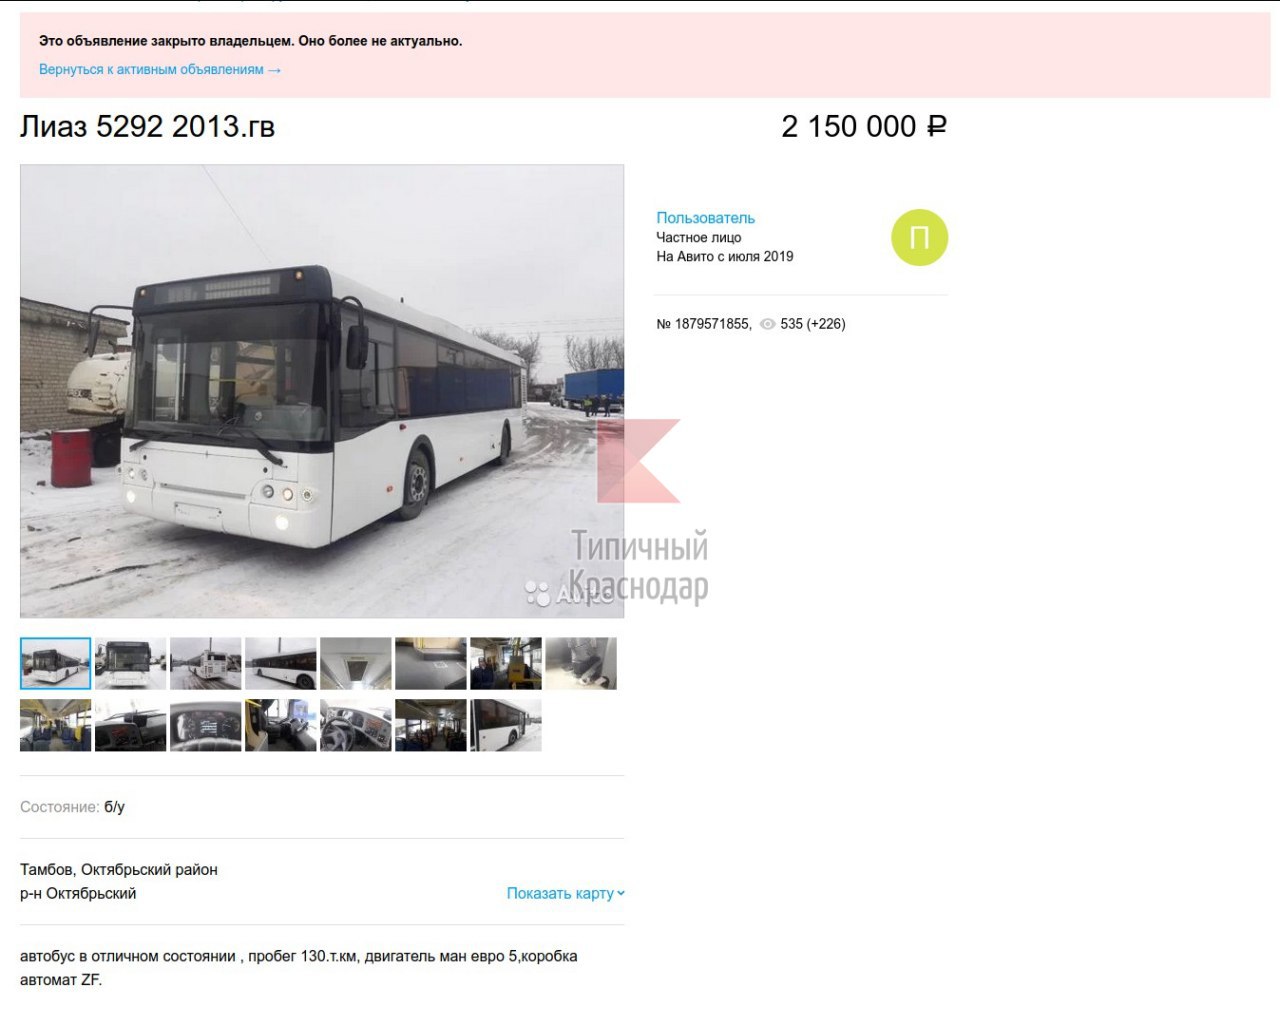Open the Пользователь seller profile link
Image resolution: width=1280 pixels, height=1025 pixels.
(705, 218)
